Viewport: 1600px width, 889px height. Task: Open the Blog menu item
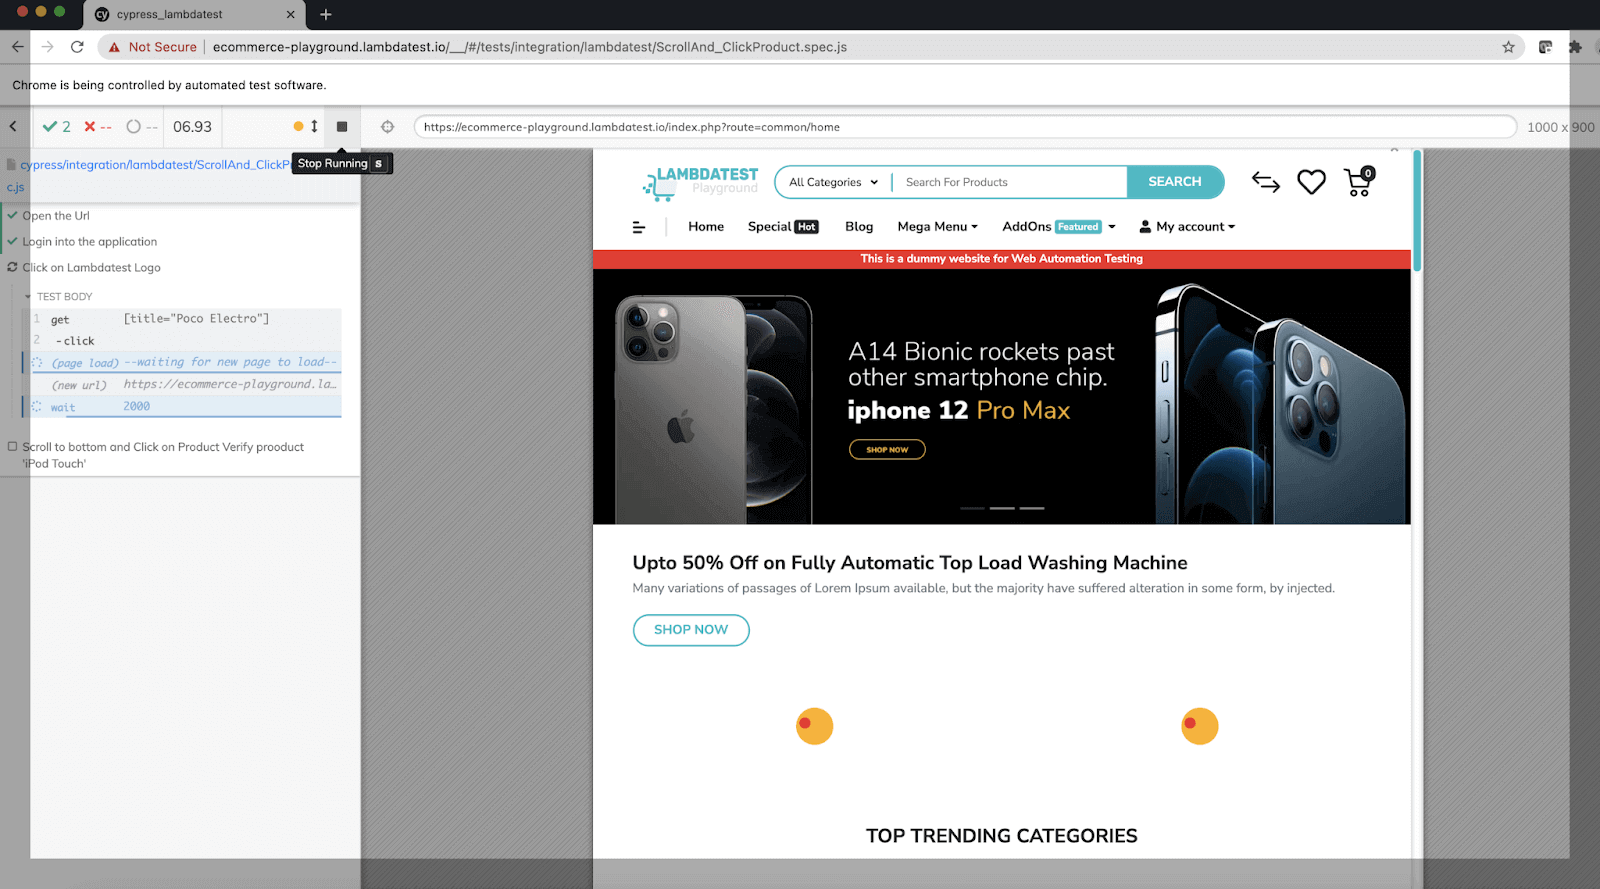[x=859, y=227]
